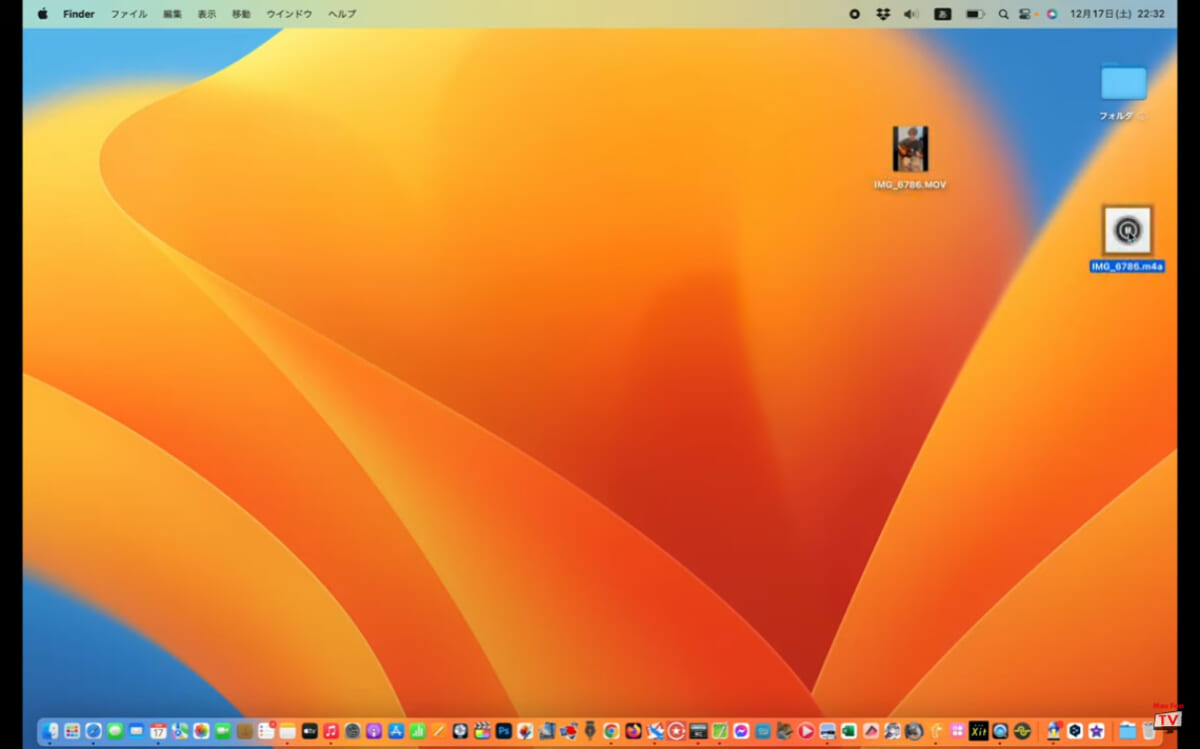Open the volume control in menu bar
The height and width of the screenshot is (749, 1200).
[911, 14]
